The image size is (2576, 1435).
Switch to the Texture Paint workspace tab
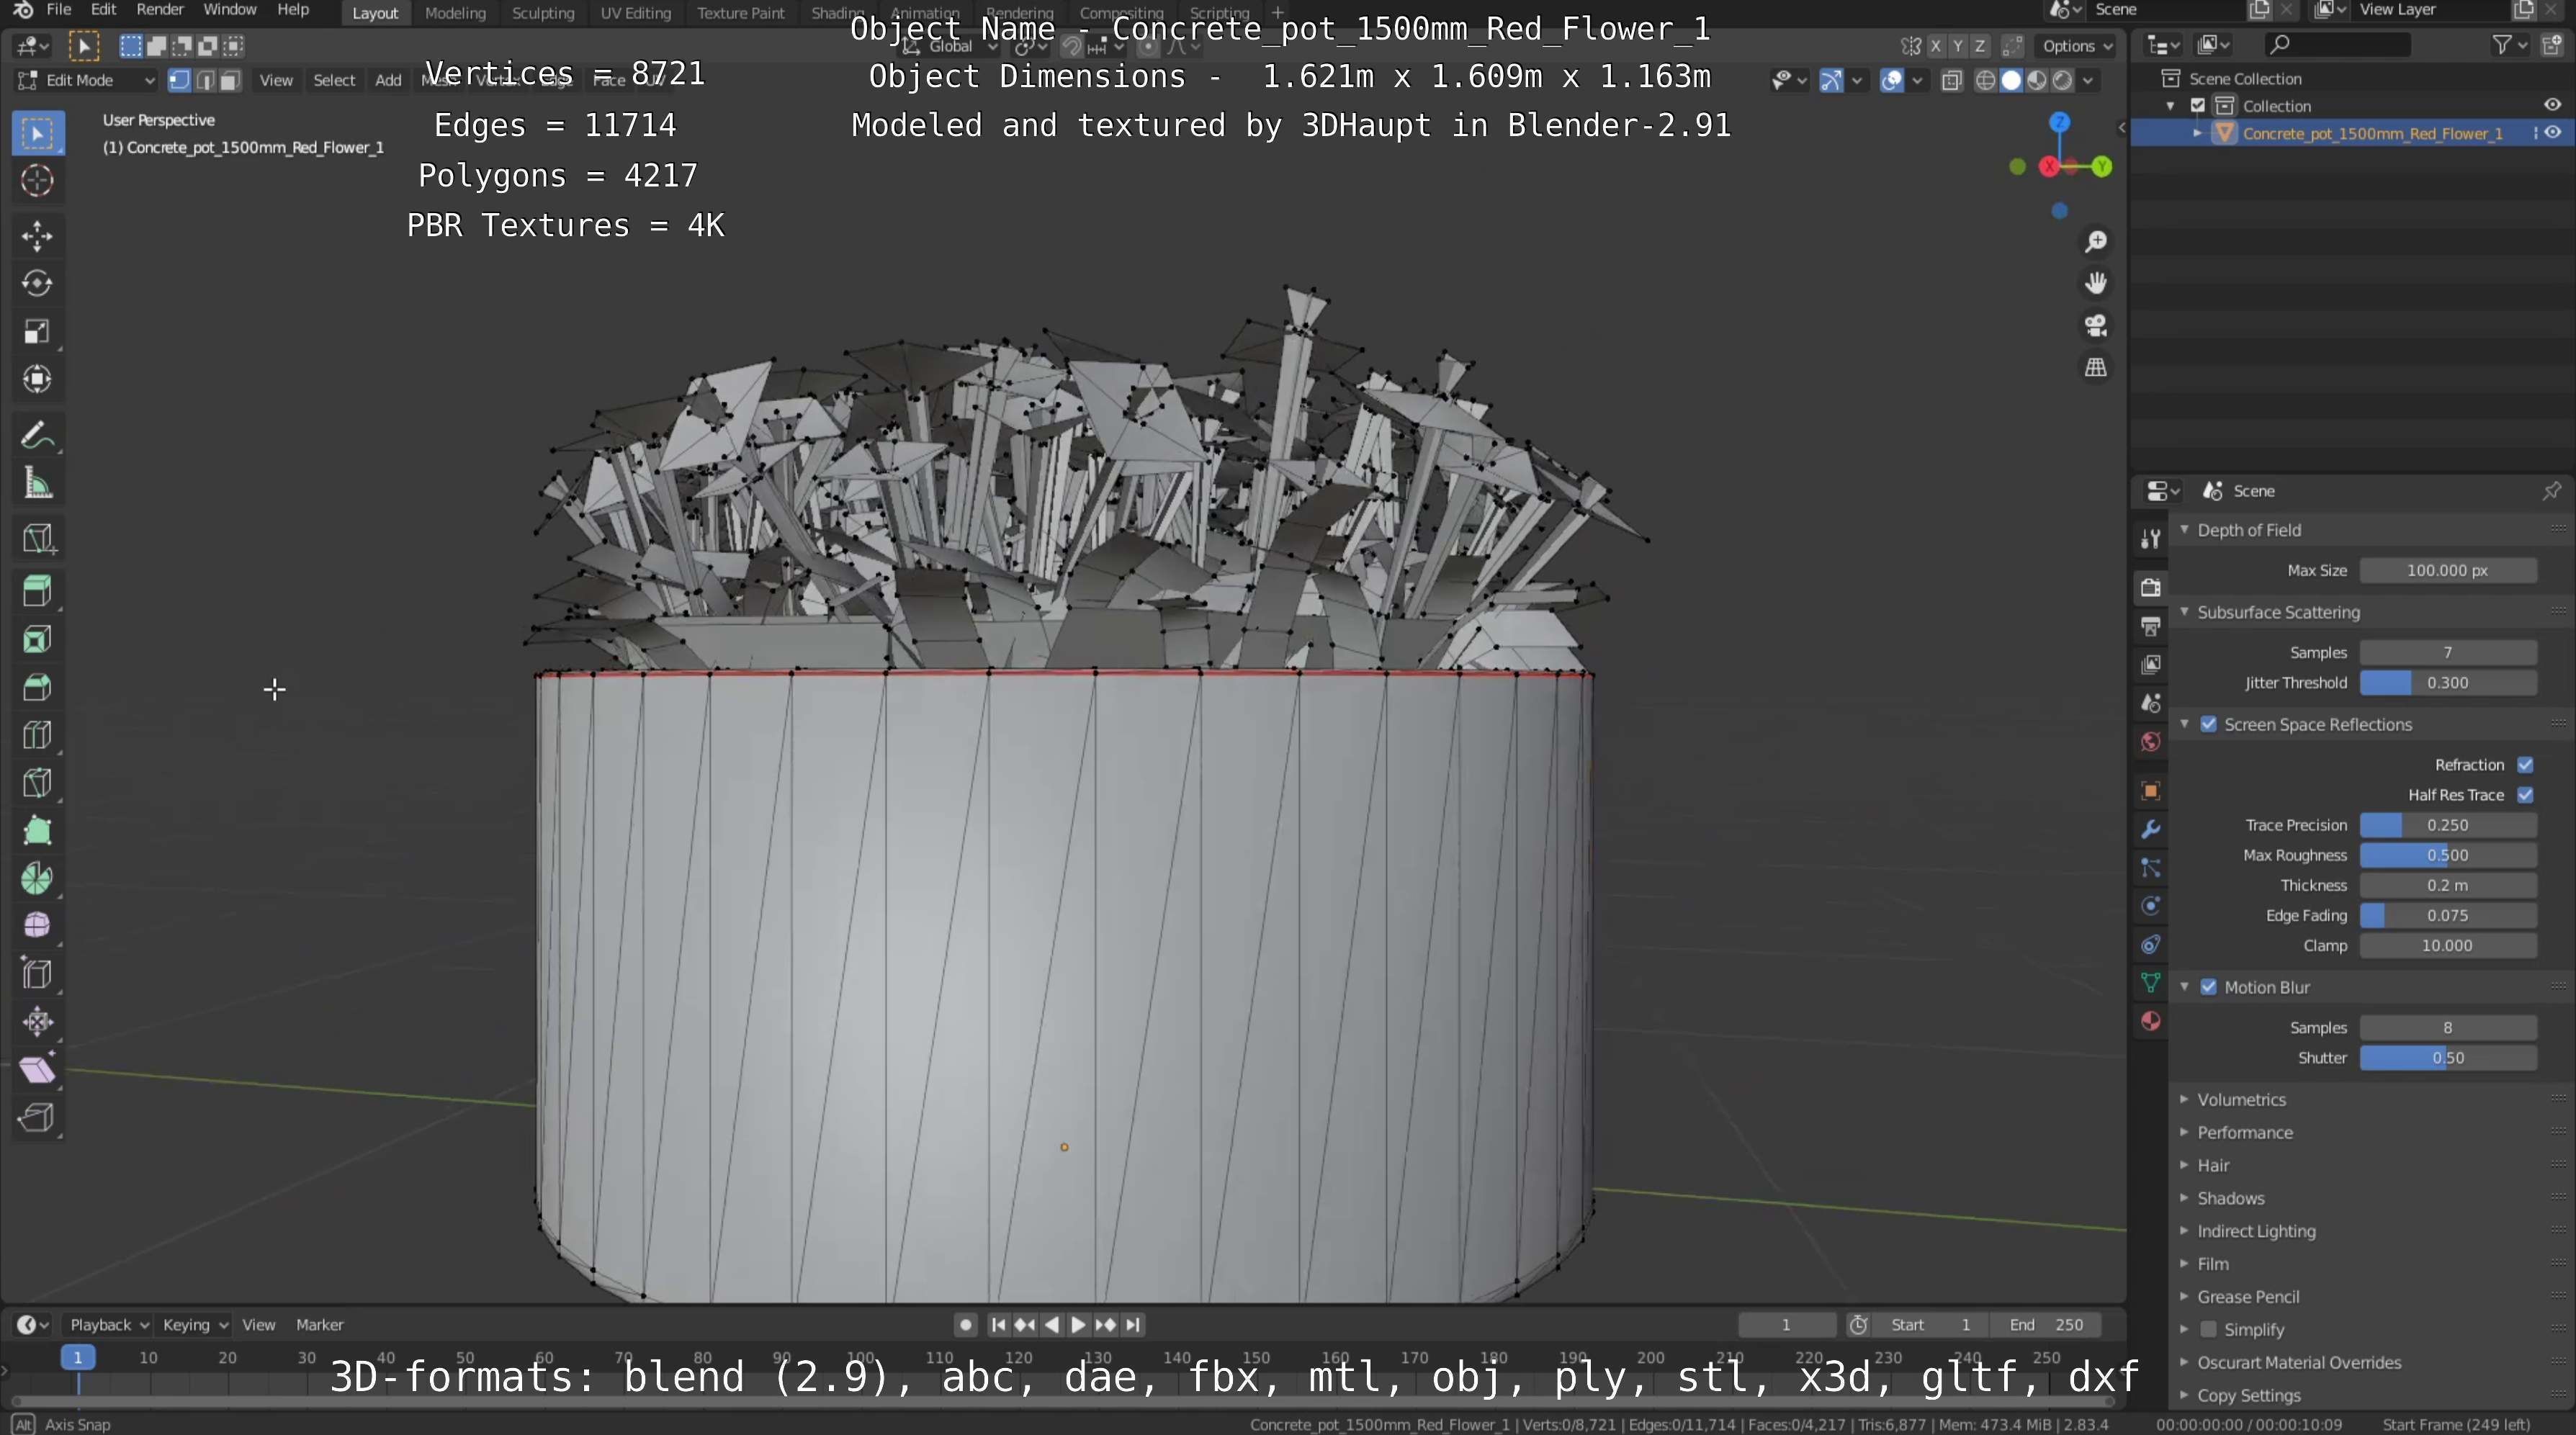740,13
